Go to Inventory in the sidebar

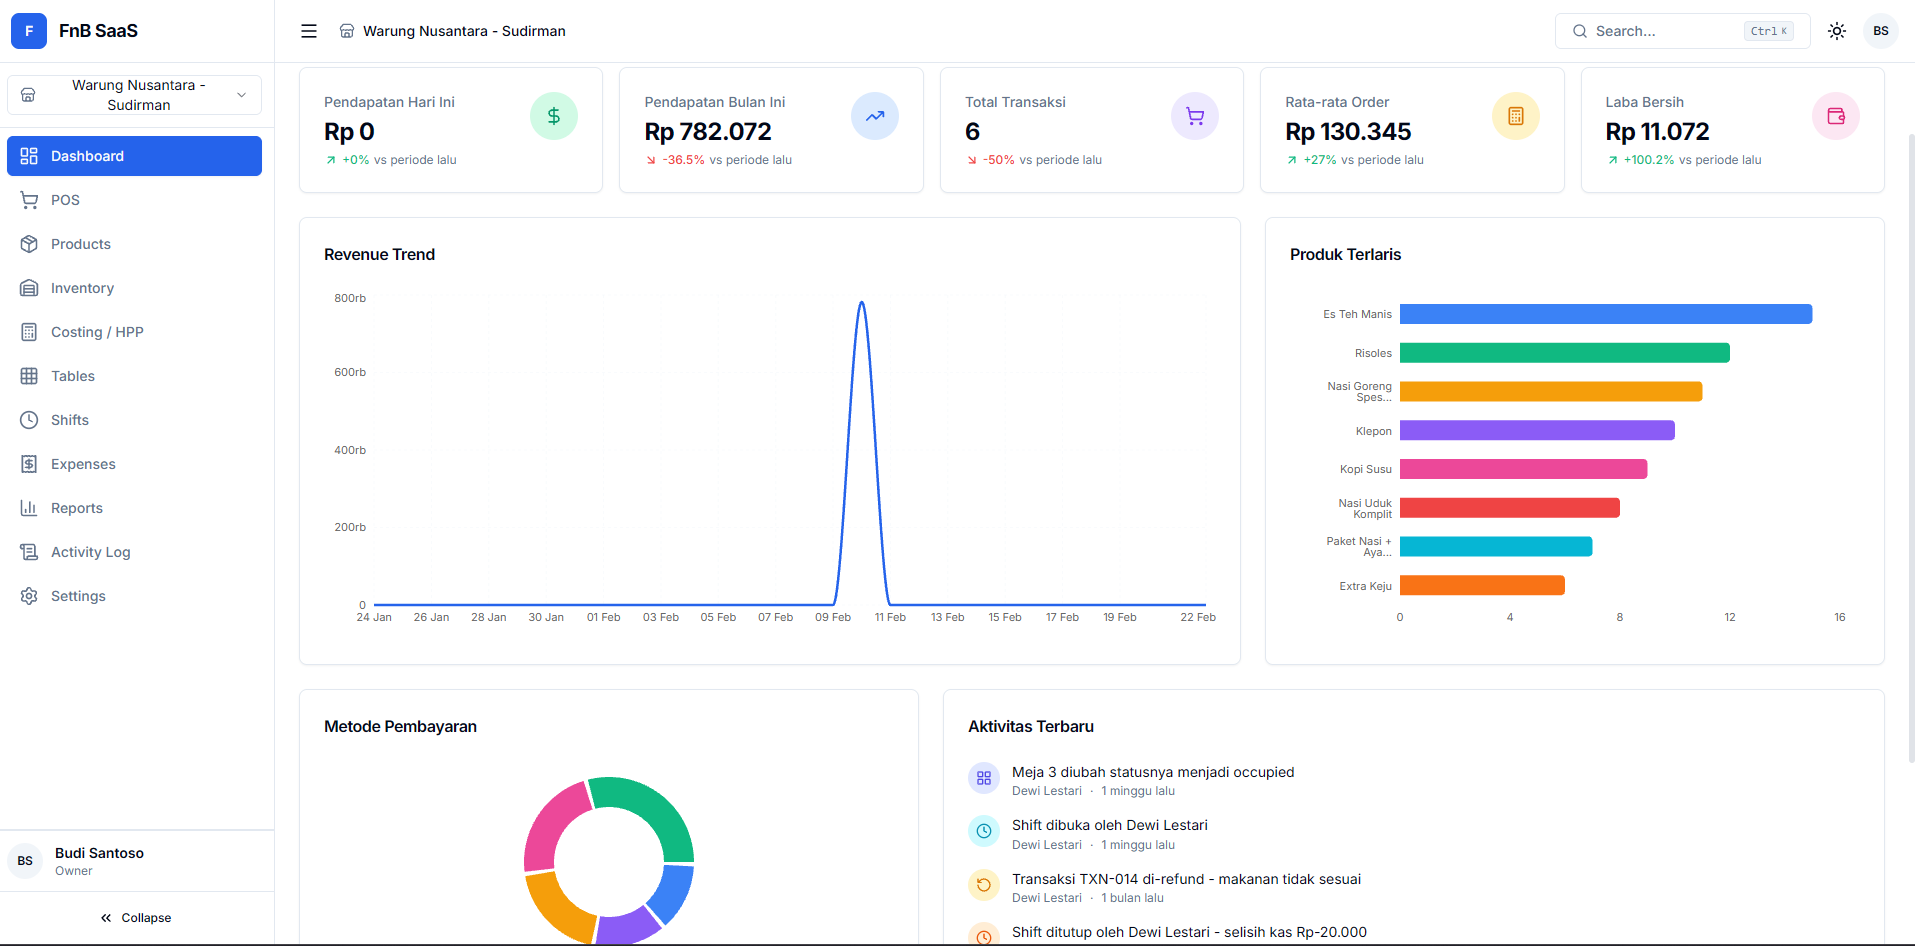82,288
